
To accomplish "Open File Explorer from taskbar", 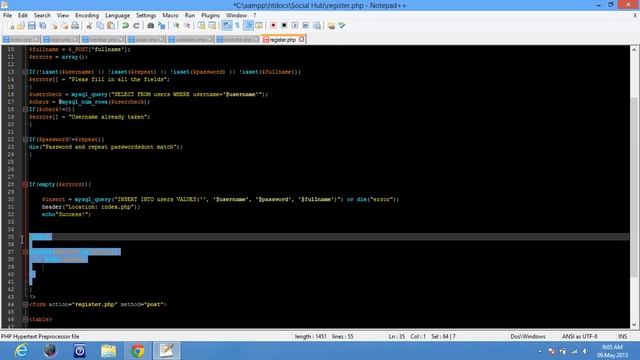I will click(x=109, y=351).
